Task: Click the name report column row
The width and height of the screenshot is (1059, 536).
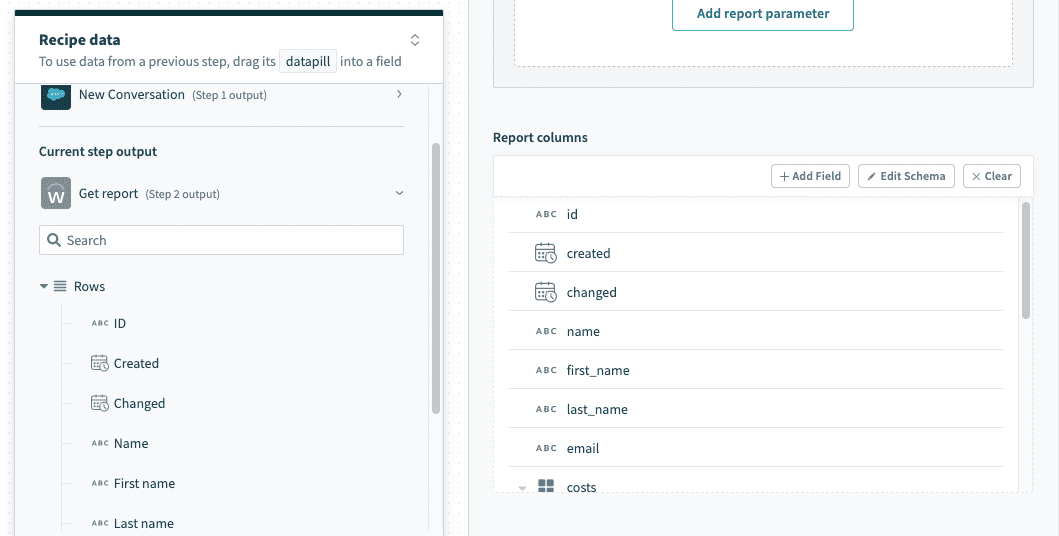Action: [756, 331]
